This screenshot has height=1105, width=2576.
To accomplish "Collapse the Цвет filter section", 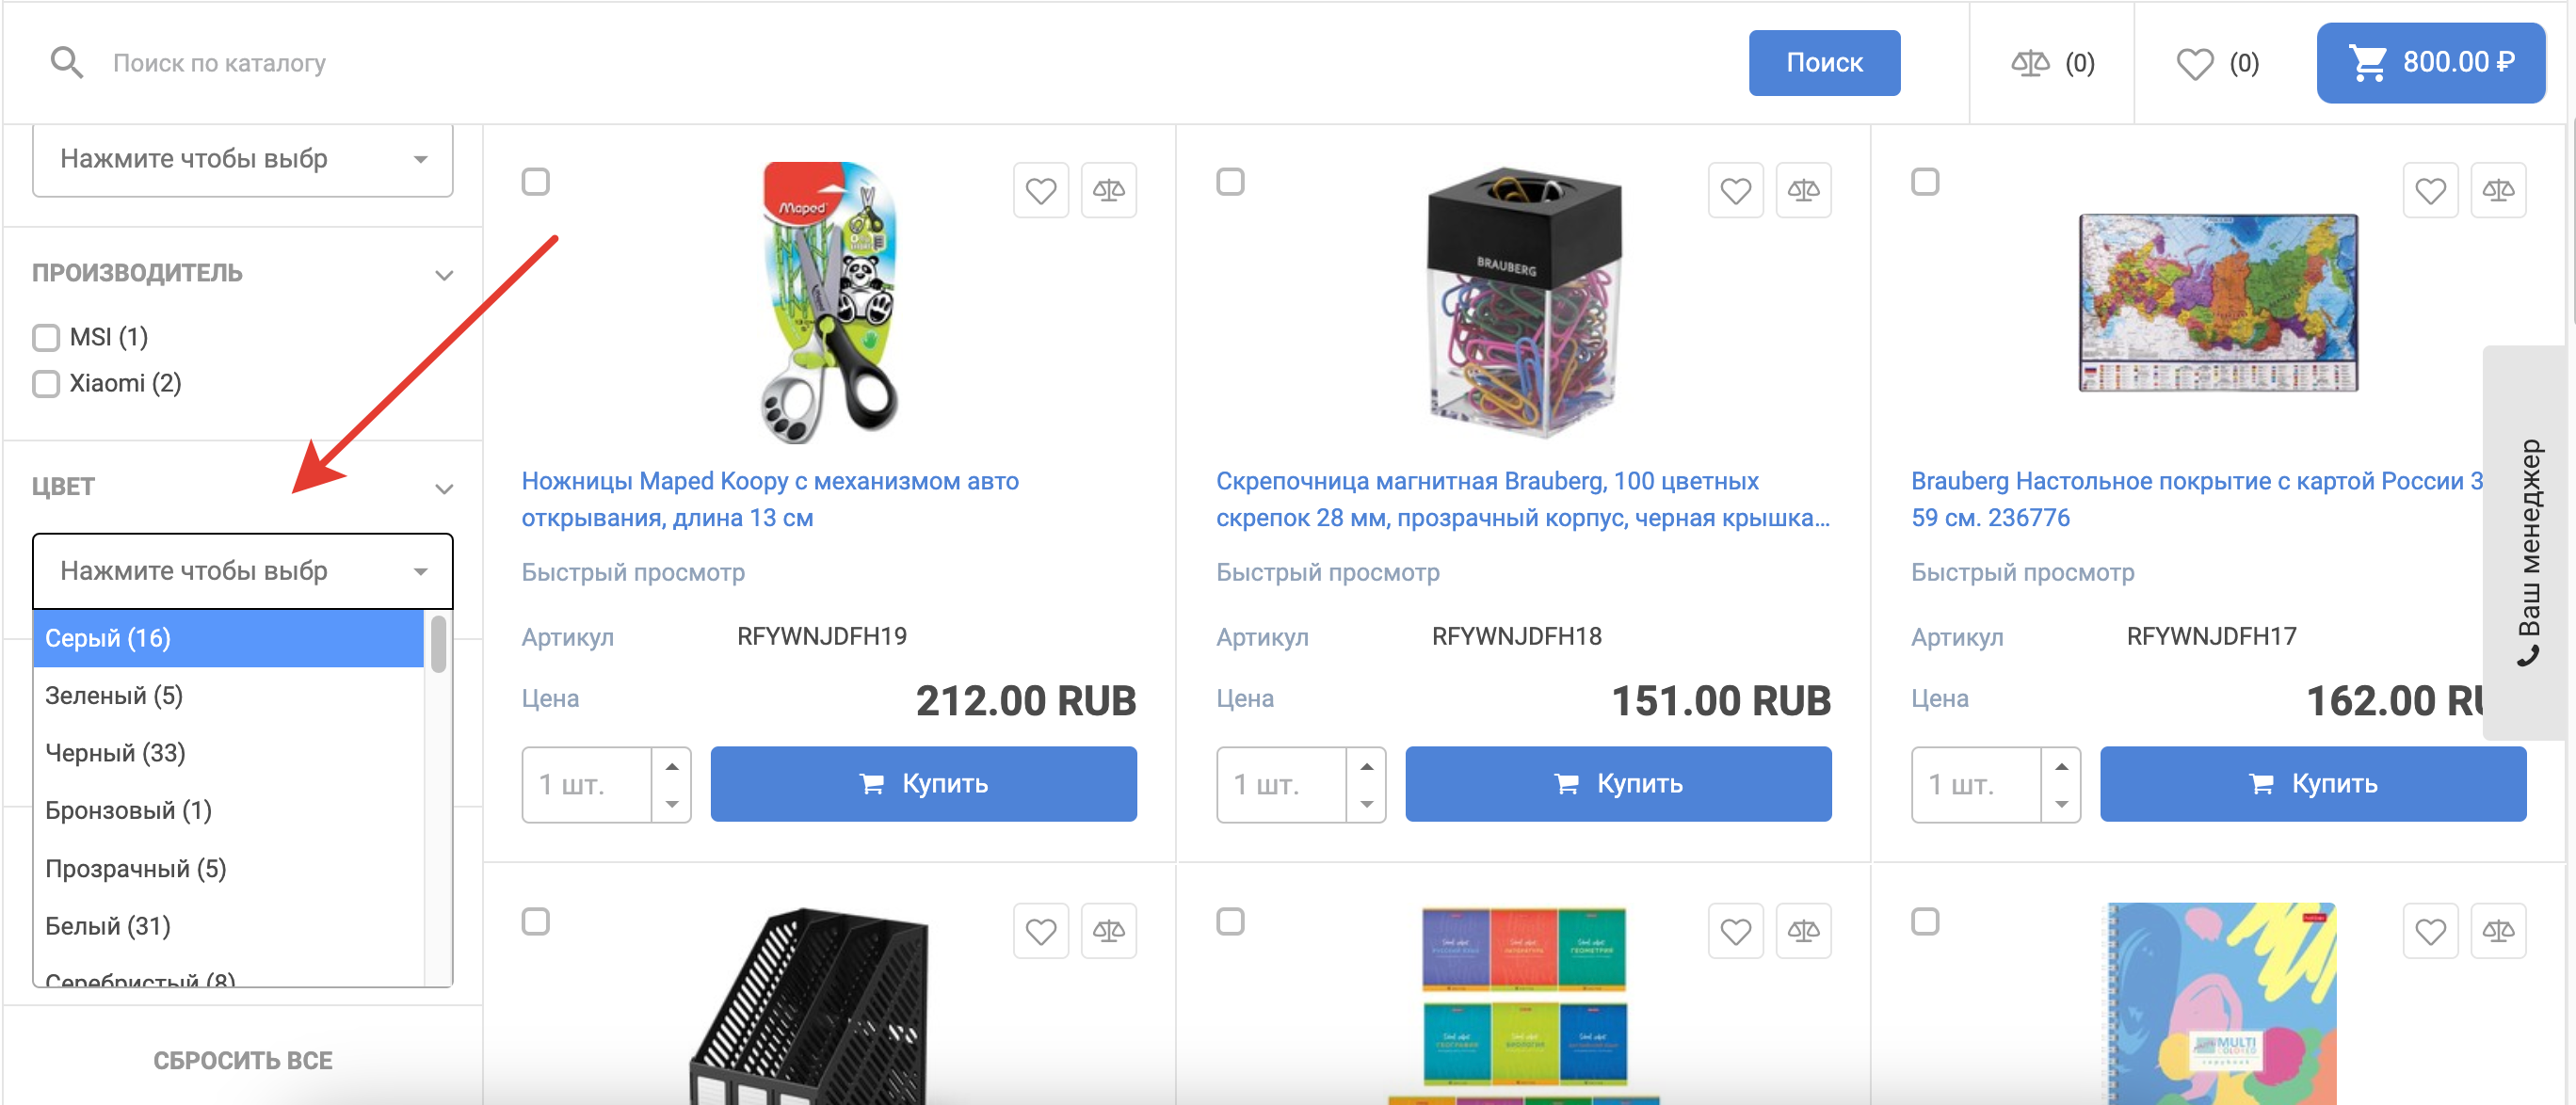I will click(444, 489).
